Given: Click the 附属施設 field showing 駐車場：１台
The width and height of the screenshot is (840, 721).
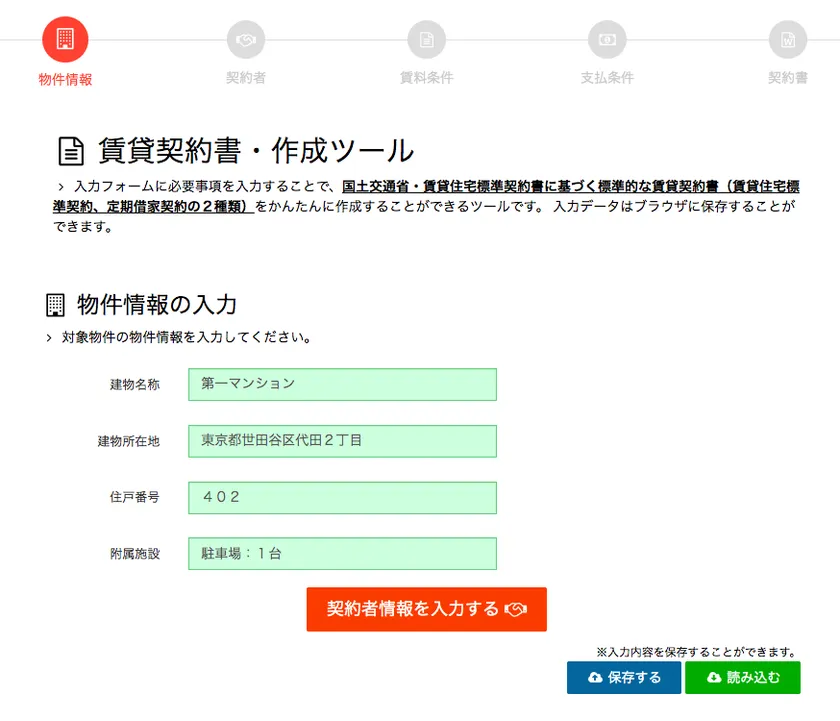Looking at the screenshot, I should [x=342, y=553].
